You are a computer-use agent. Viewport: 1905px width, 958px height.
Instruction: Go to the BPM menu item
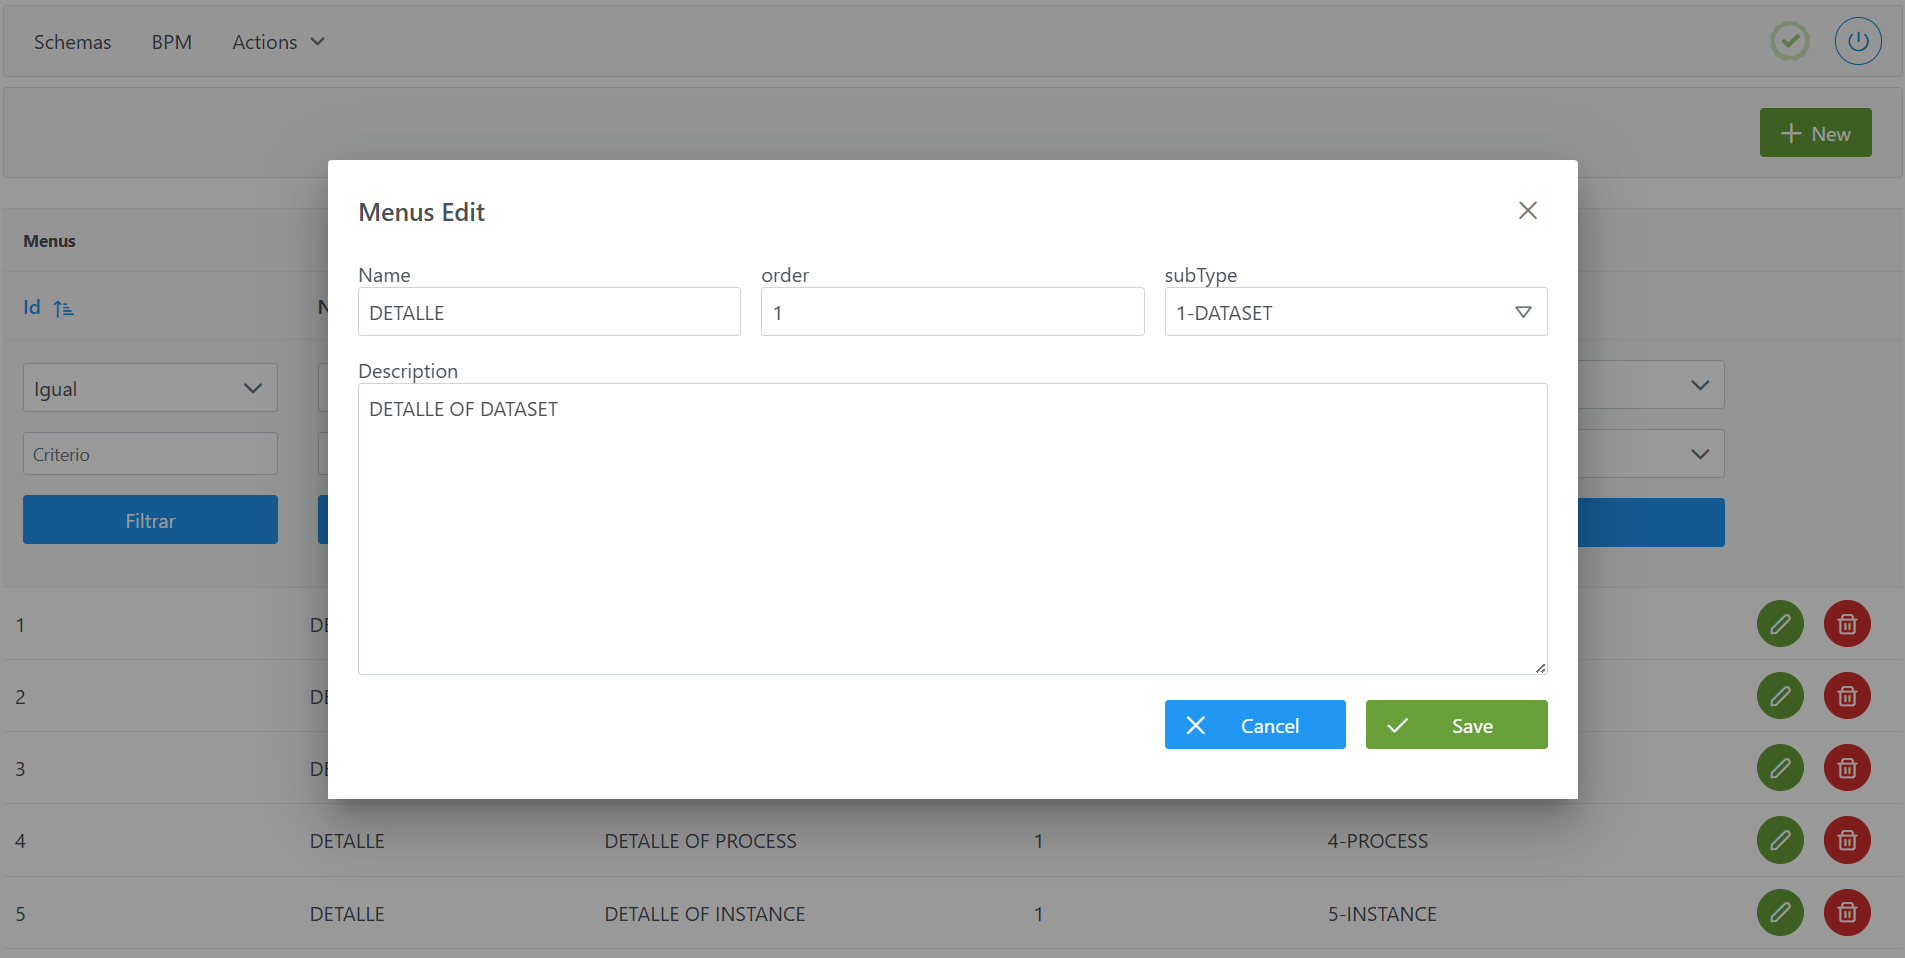point(171,42)
